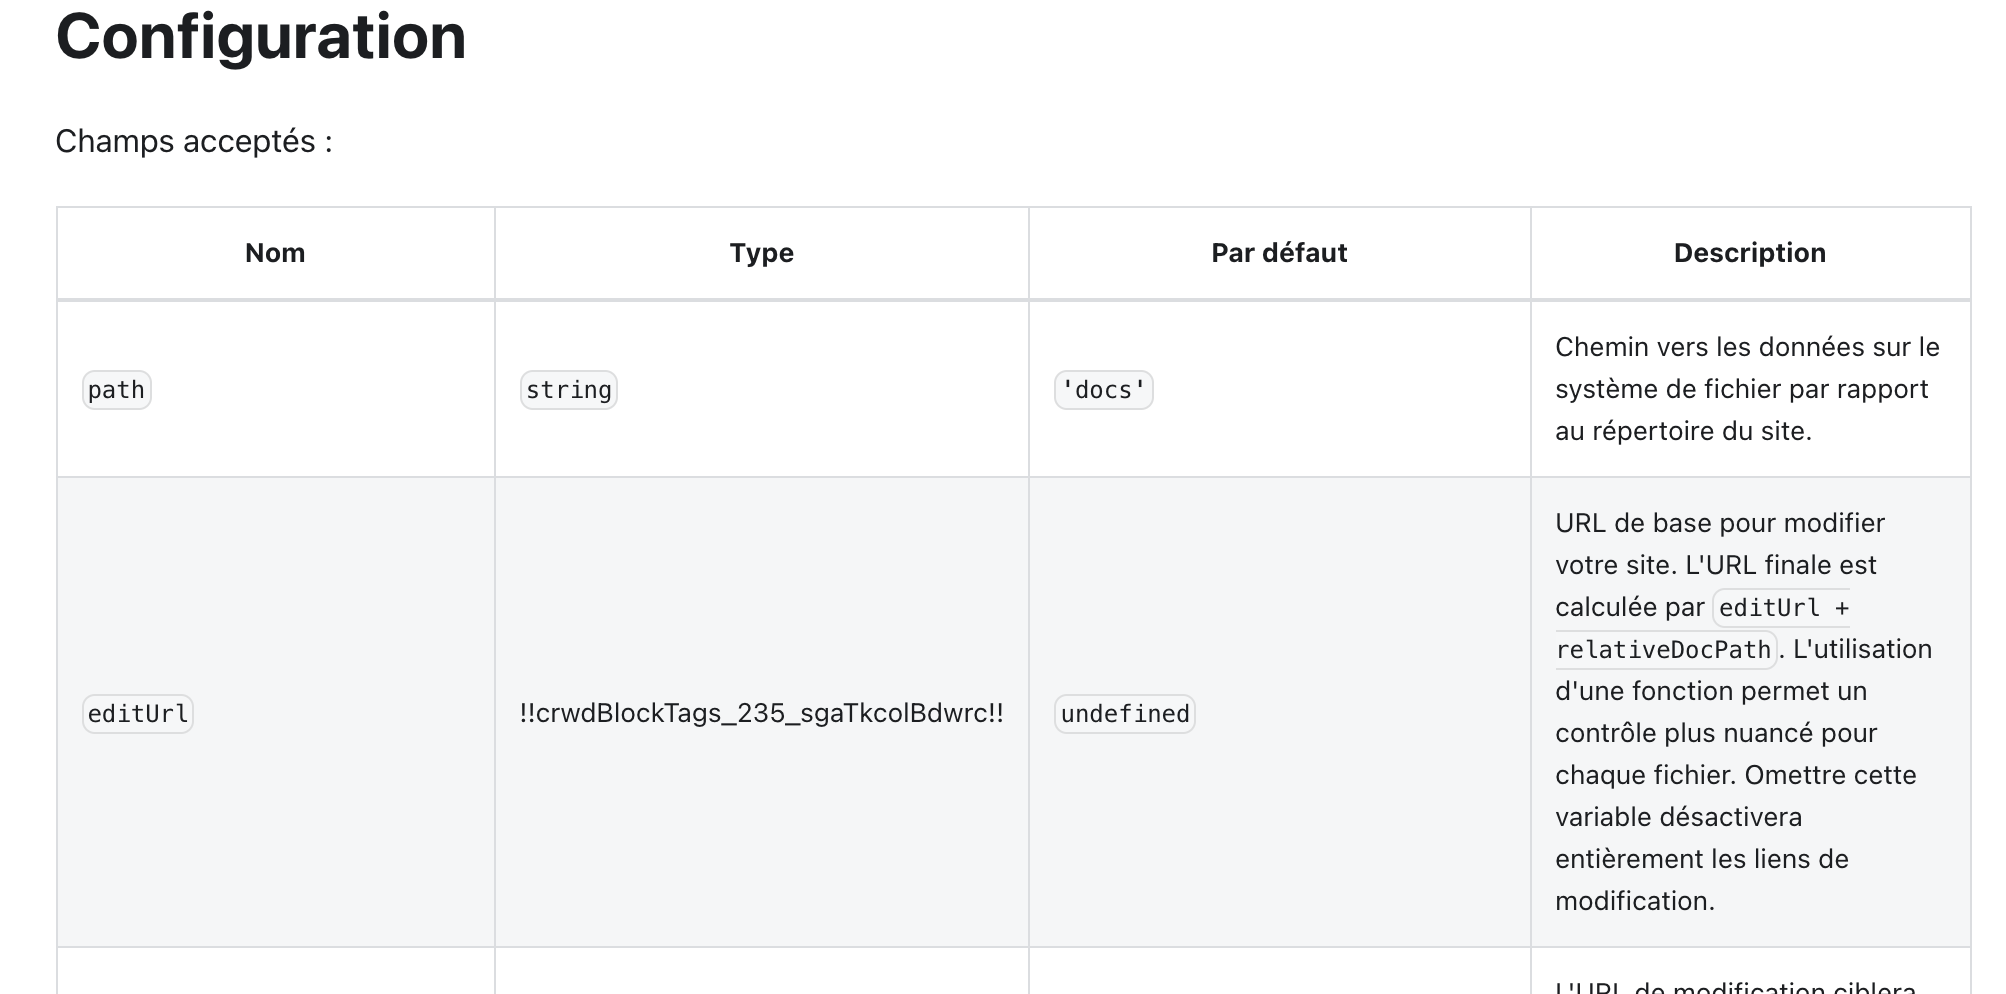Click the 'Par défaut' column header

click(x=1279, y=253)
